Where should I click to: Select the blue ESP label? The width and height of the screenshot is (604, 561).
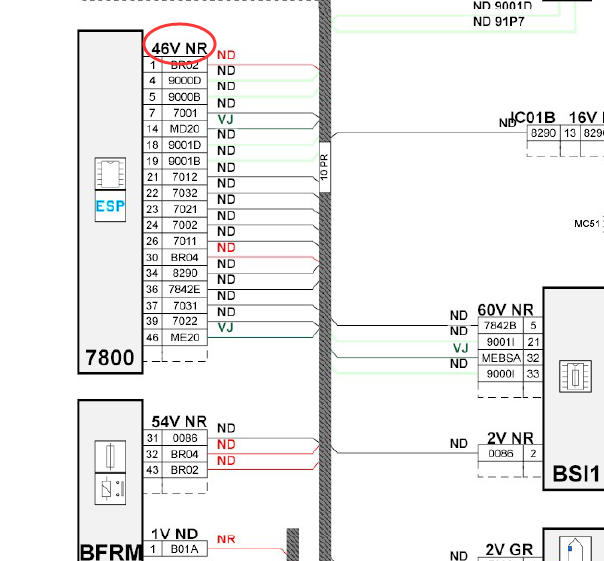tap(110, 206)
